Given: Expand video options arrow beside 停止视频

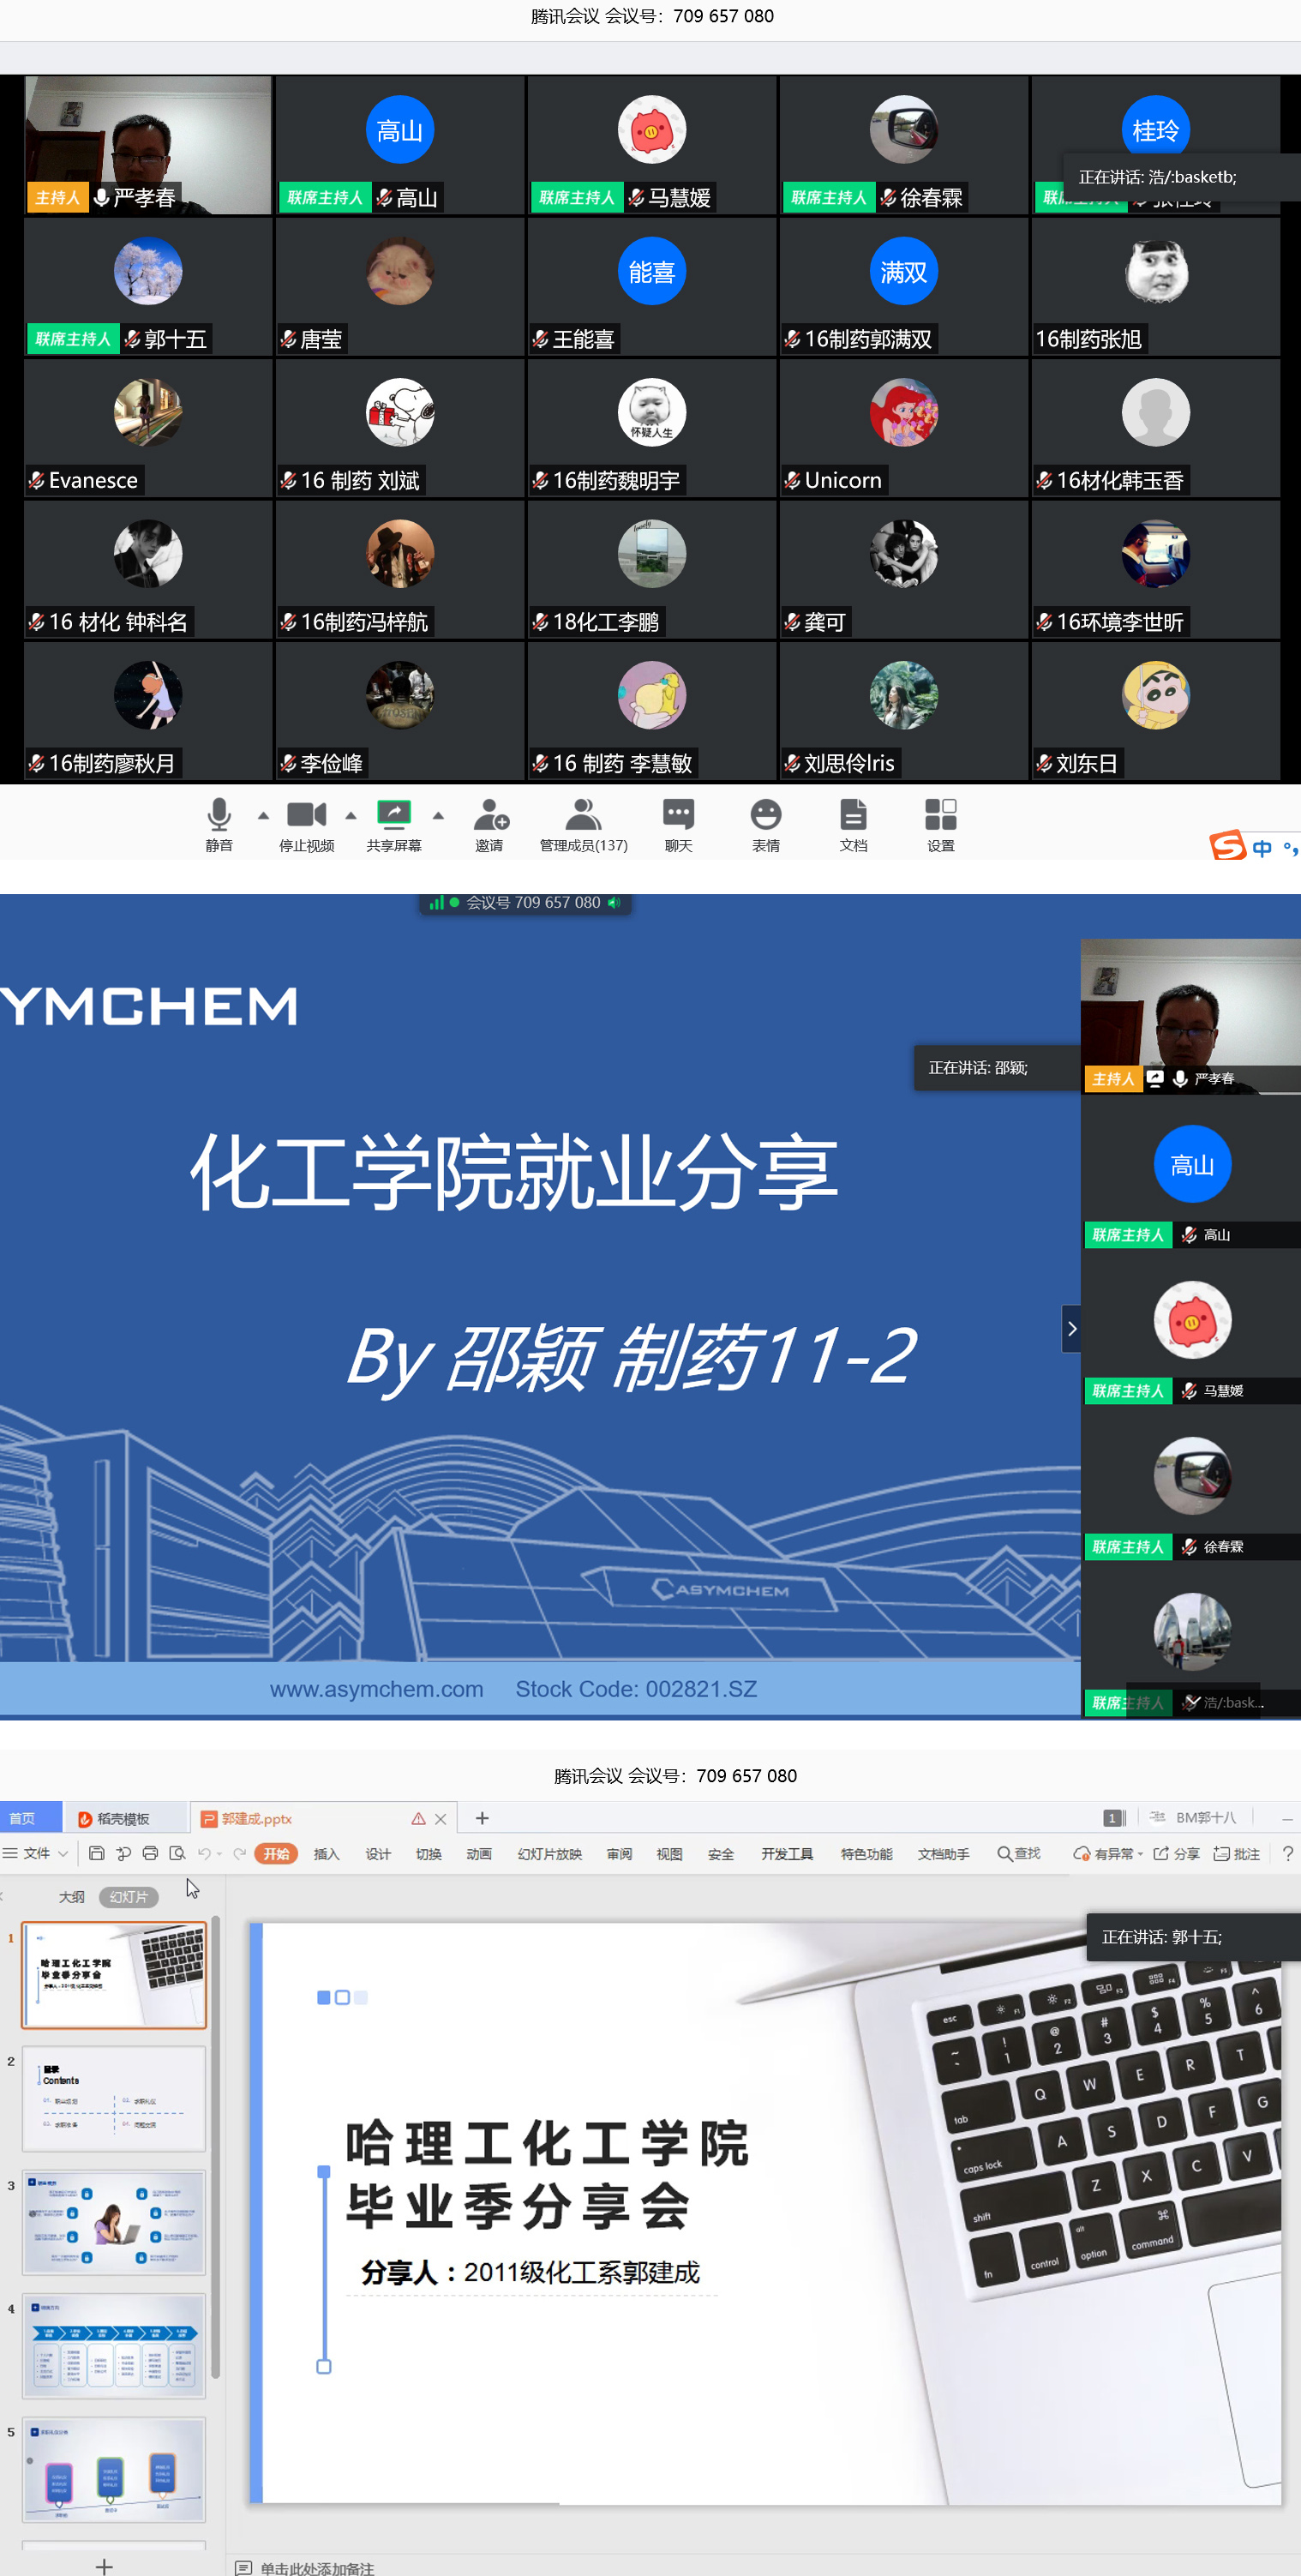Looking at the screenshot, I should coord(350,815).
